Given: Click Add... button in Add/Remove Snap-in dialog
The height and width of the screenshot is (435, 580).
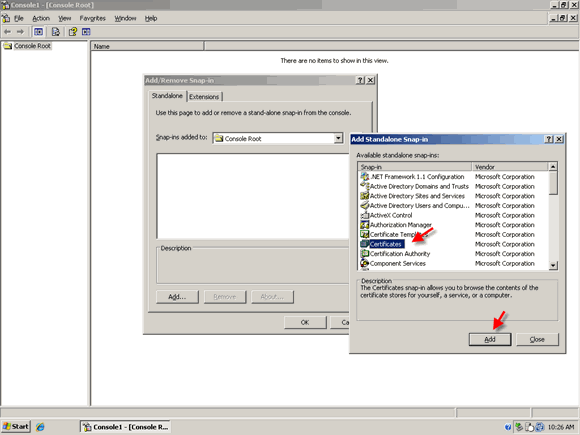Looking at the screenshot, I should pos(177,297).
